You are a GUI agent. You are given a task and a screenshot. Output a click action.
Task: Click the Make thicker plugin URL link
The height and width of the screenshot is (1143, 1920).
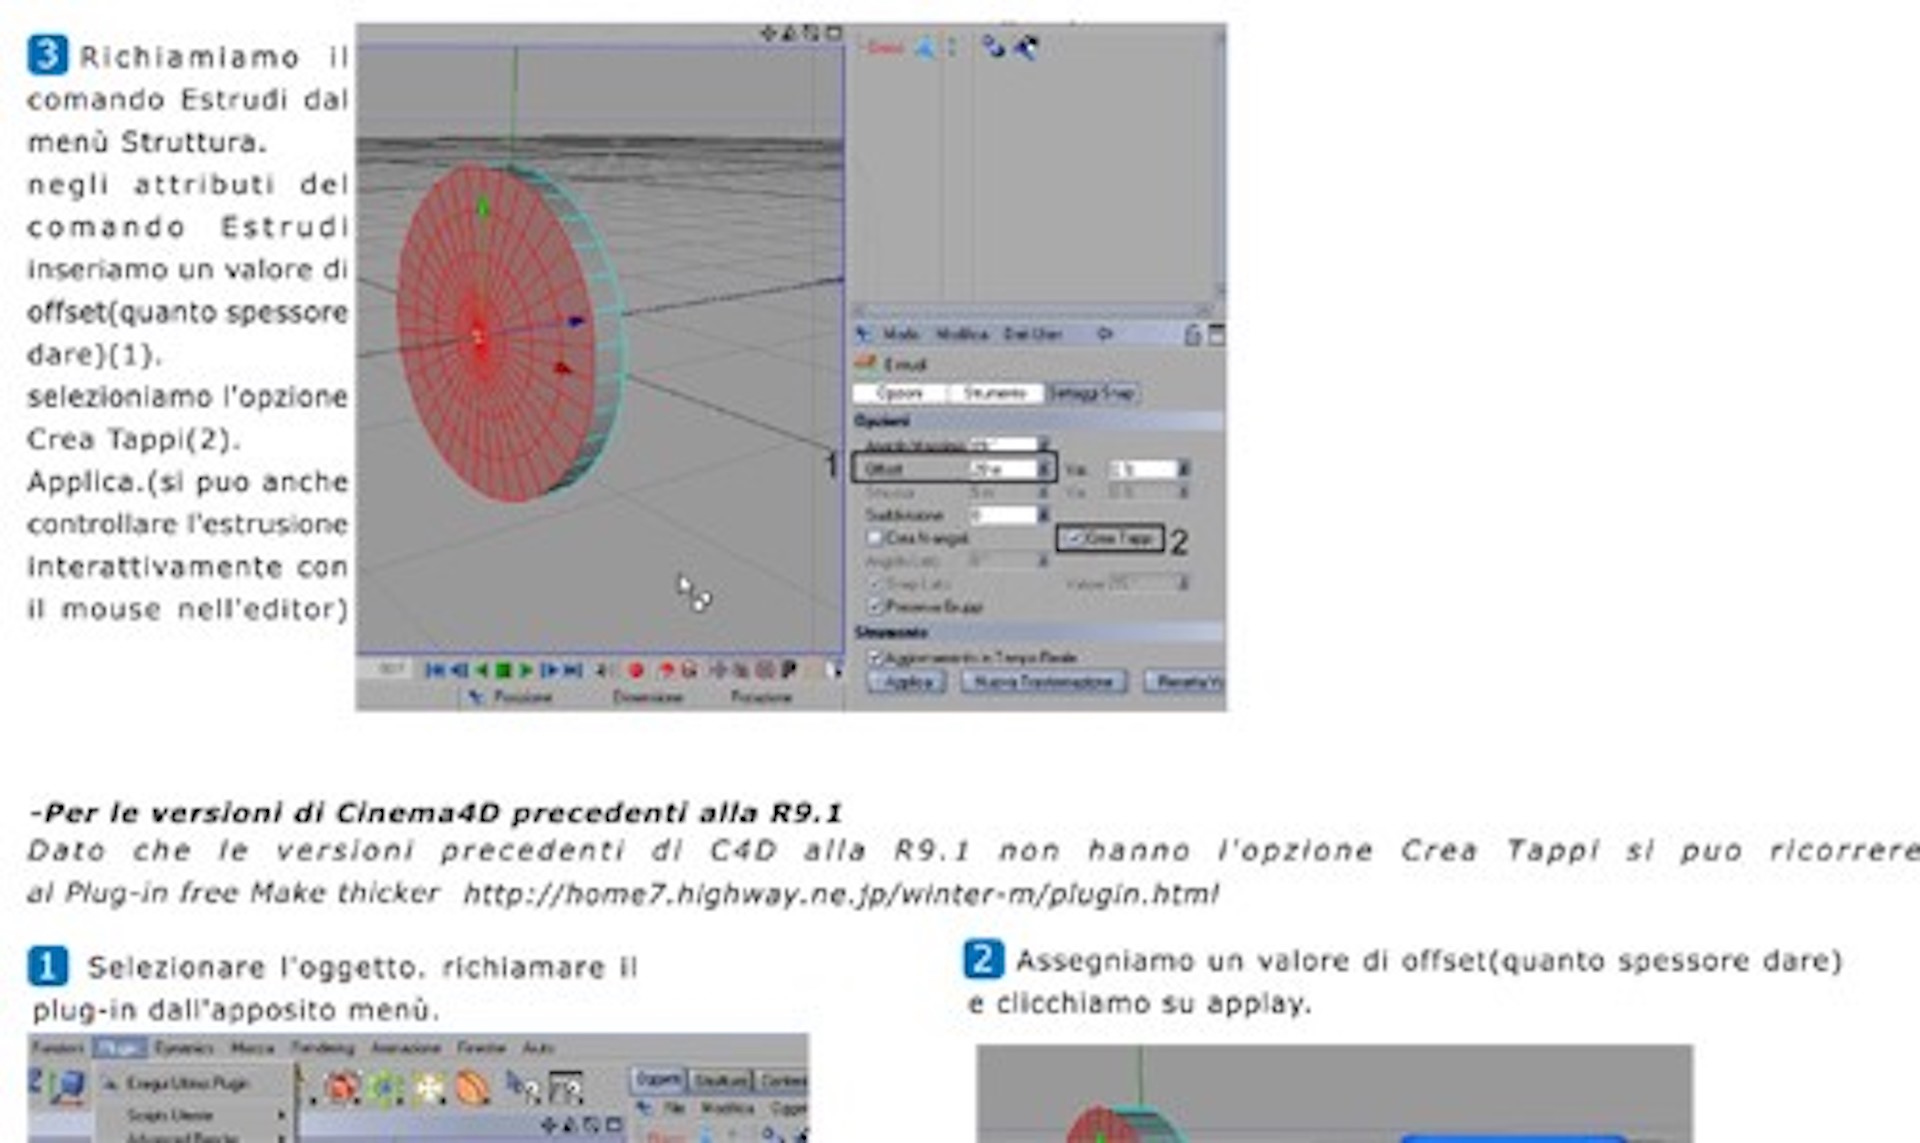[x=840, y=893]
